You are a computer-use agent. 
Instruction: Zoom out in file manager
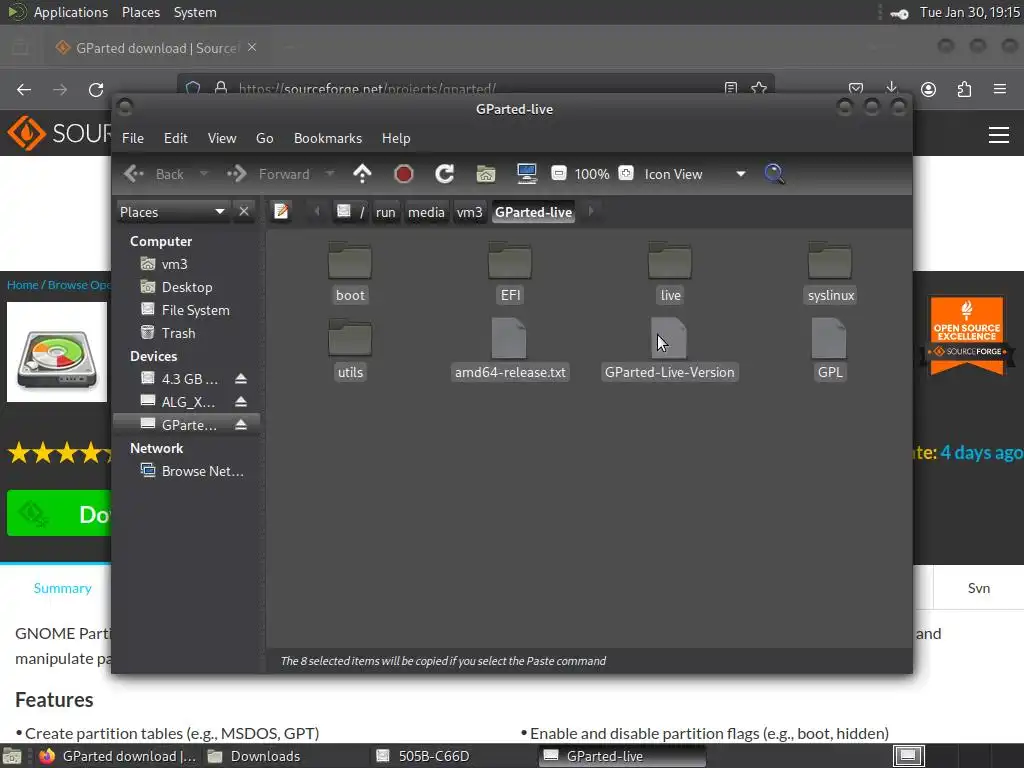(x=558, y=173)
